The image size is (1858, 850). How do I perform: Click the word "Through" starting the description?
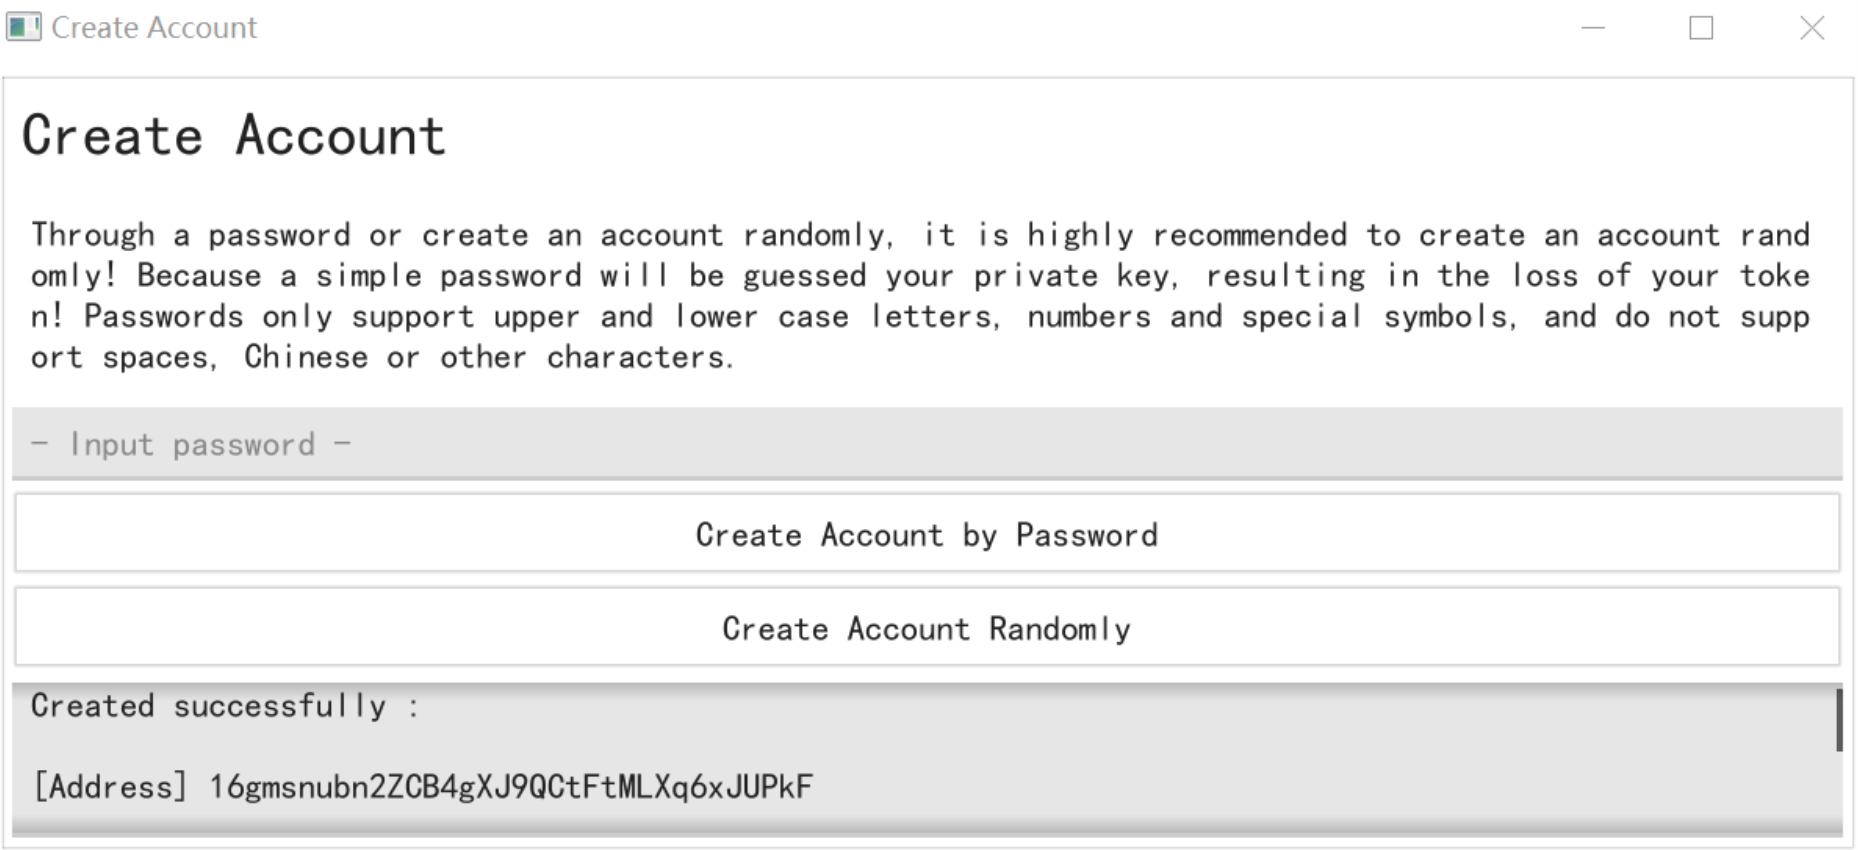pos(93,235)
